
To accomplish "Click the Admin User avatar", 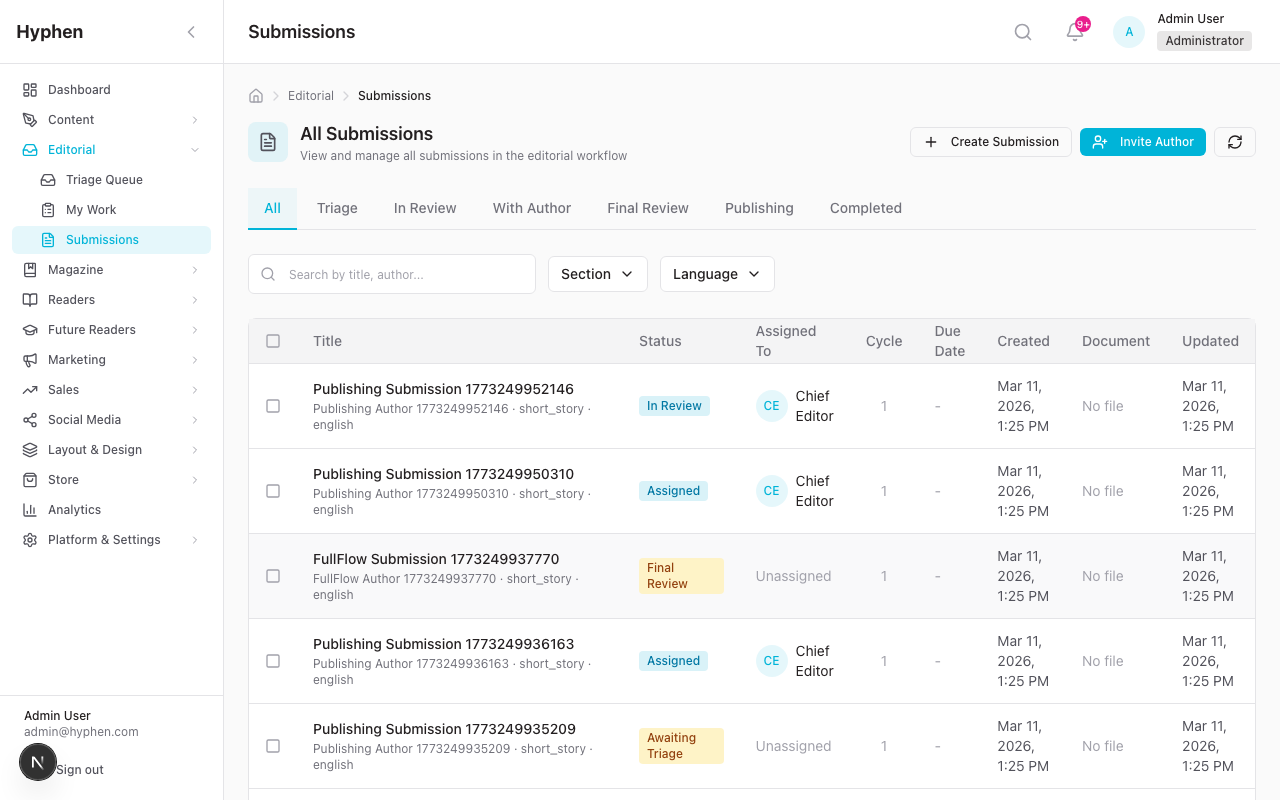I will 1129,32.
